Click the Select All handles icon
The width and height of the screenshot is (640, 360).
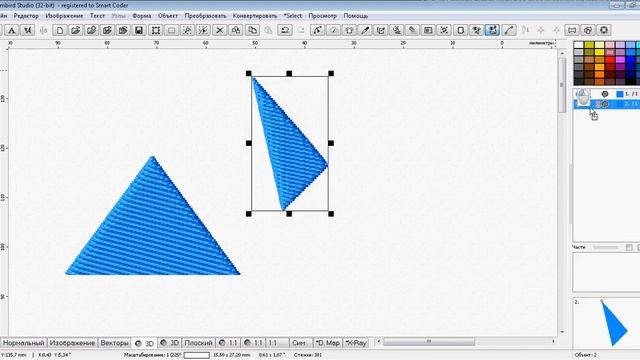156,30
